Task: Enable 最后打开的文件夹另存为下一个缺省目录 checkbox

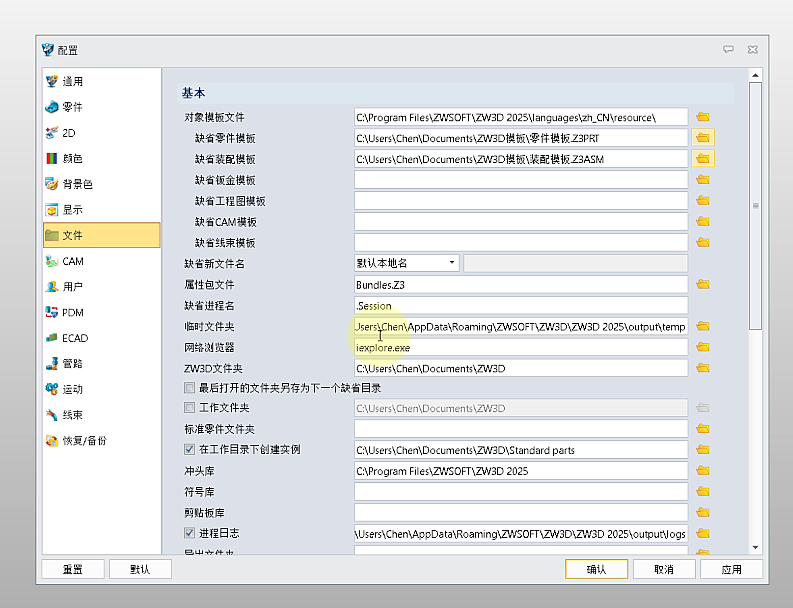Action: click(x=189, y=387)
